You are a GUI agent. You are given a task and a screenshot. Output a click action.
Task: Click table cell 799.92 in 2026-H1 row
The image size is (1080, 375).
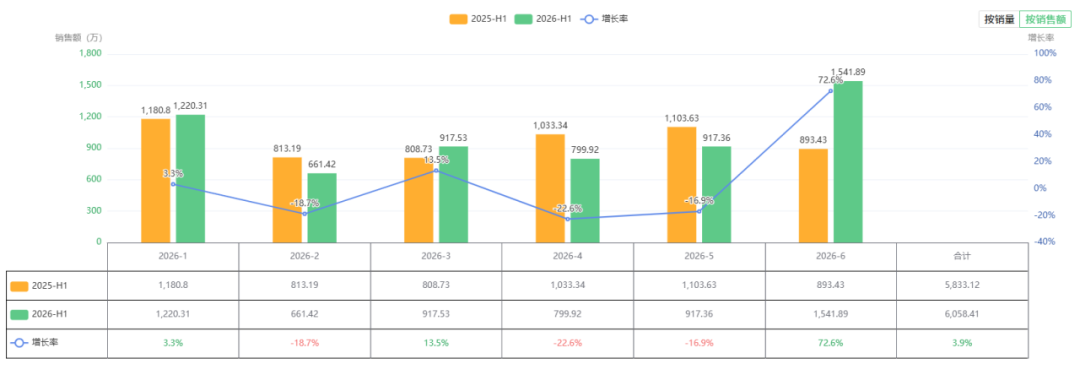point(568,314)
